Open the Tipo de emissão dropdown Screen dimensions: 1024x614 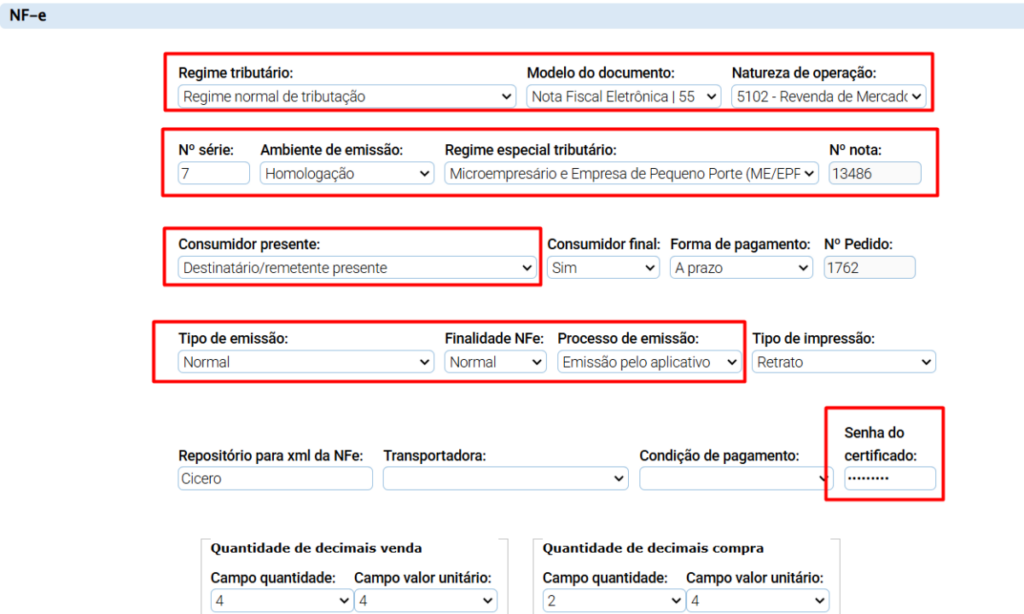pyautogui.click(x=306, y=362)
